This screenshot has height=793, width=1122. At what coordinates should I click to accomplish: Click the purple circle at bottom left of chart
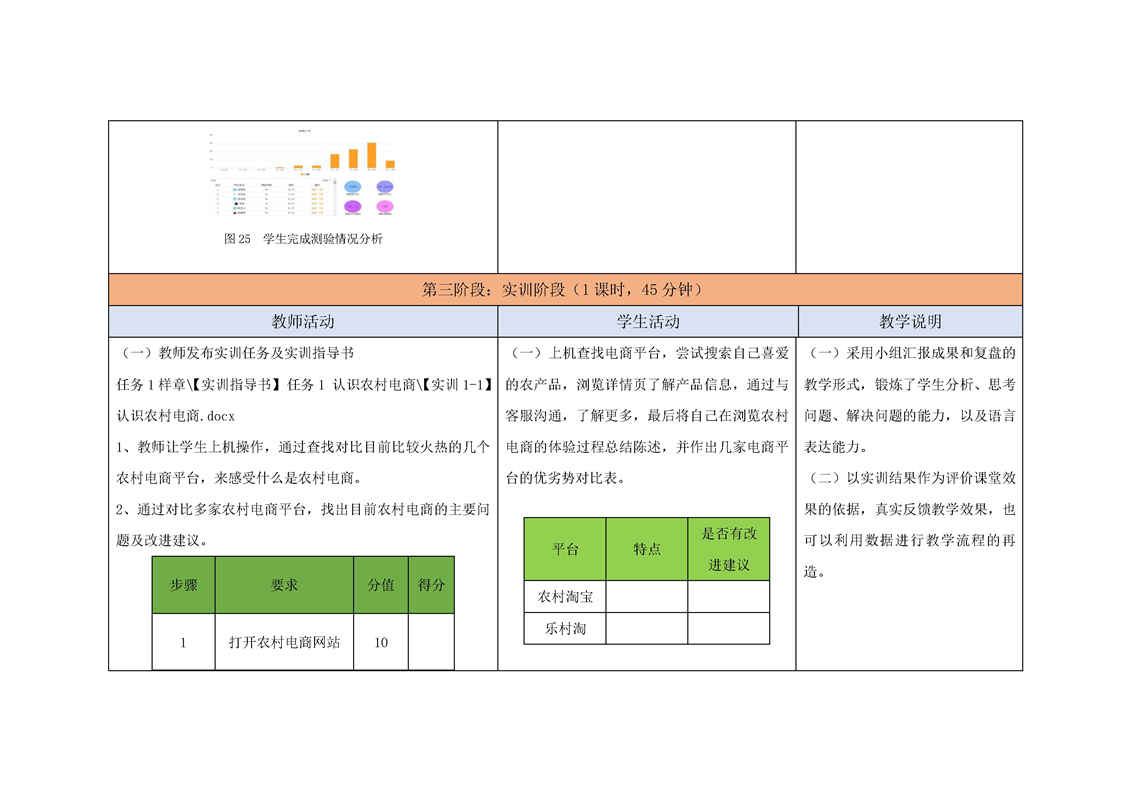coord(352,207)
